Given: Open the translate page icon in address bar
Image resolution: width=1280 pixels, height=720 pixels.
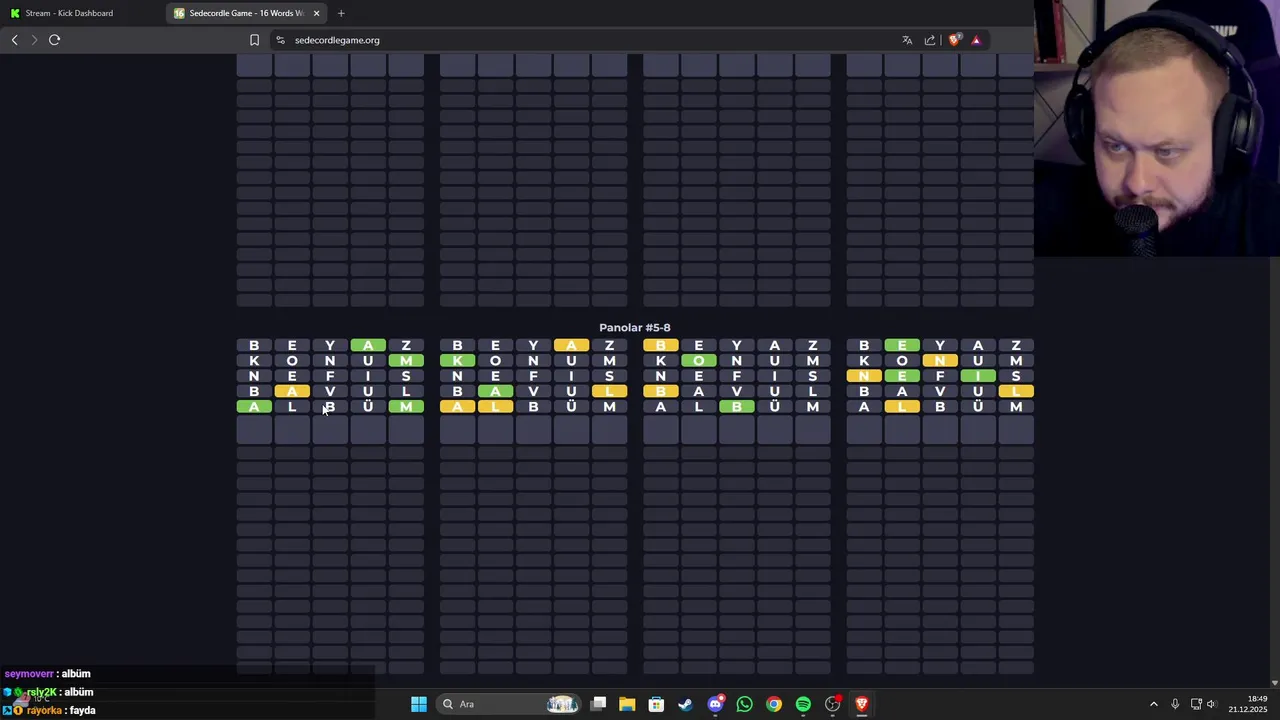Looking at the screenshot, I should [x=907, y=40].
